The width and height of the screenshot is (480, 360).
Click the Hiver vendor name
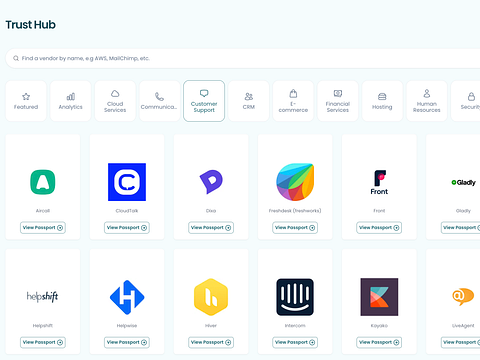[x=211, y=325]
